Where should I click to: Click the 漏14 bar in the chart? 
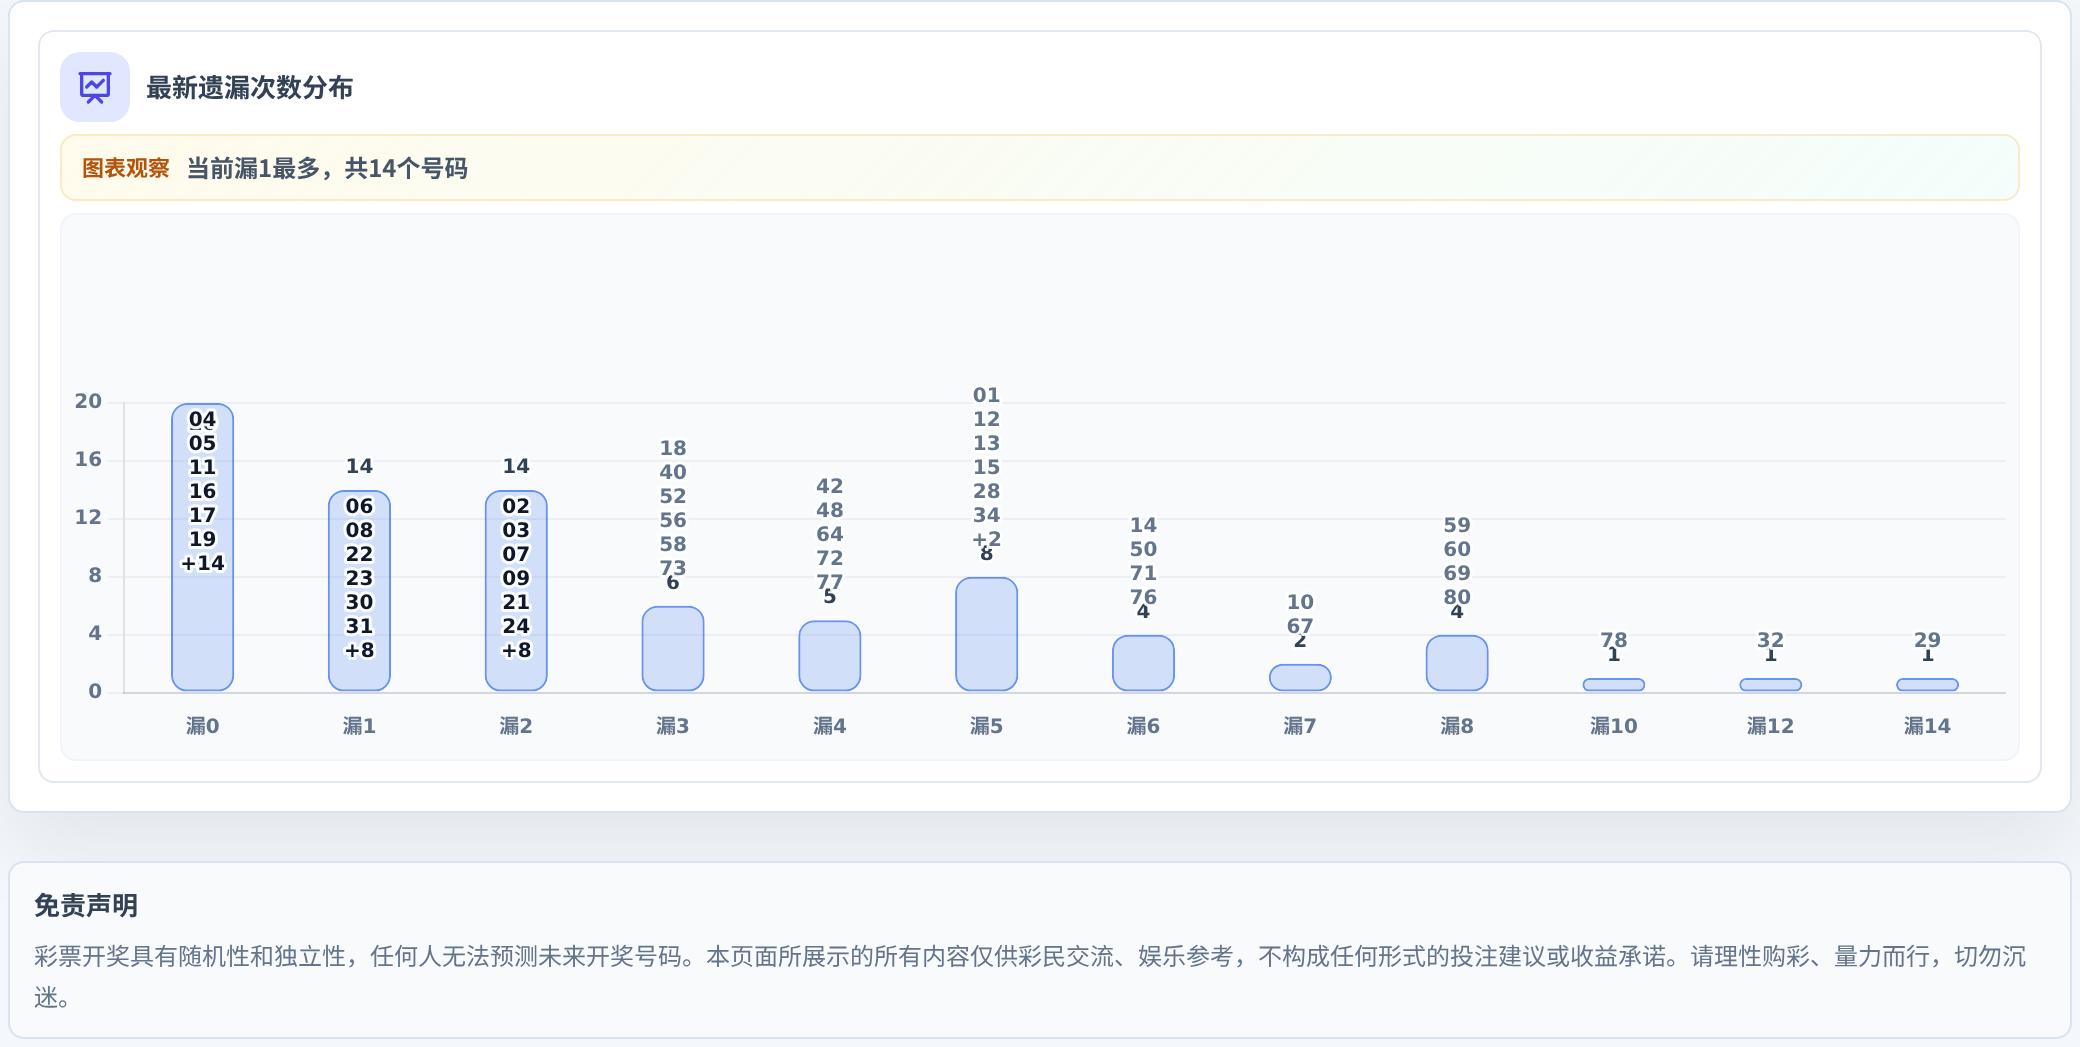[1927, 685]
